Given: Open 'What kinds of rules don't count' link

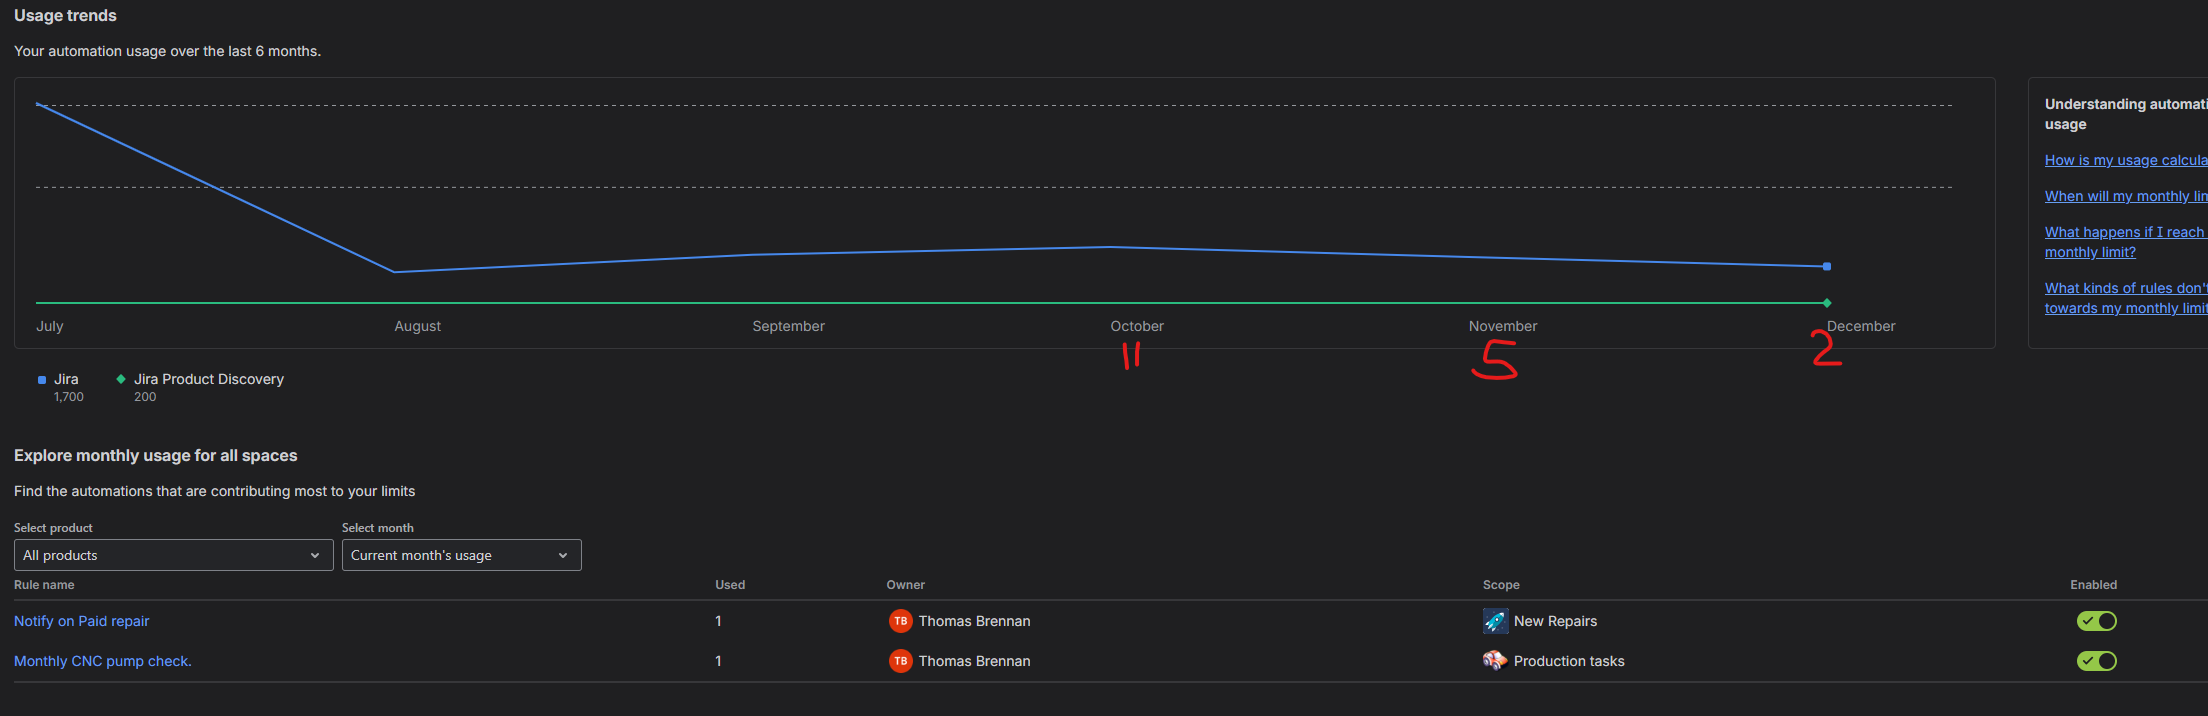Looking at the screenshot, I should pos(2126,298).
